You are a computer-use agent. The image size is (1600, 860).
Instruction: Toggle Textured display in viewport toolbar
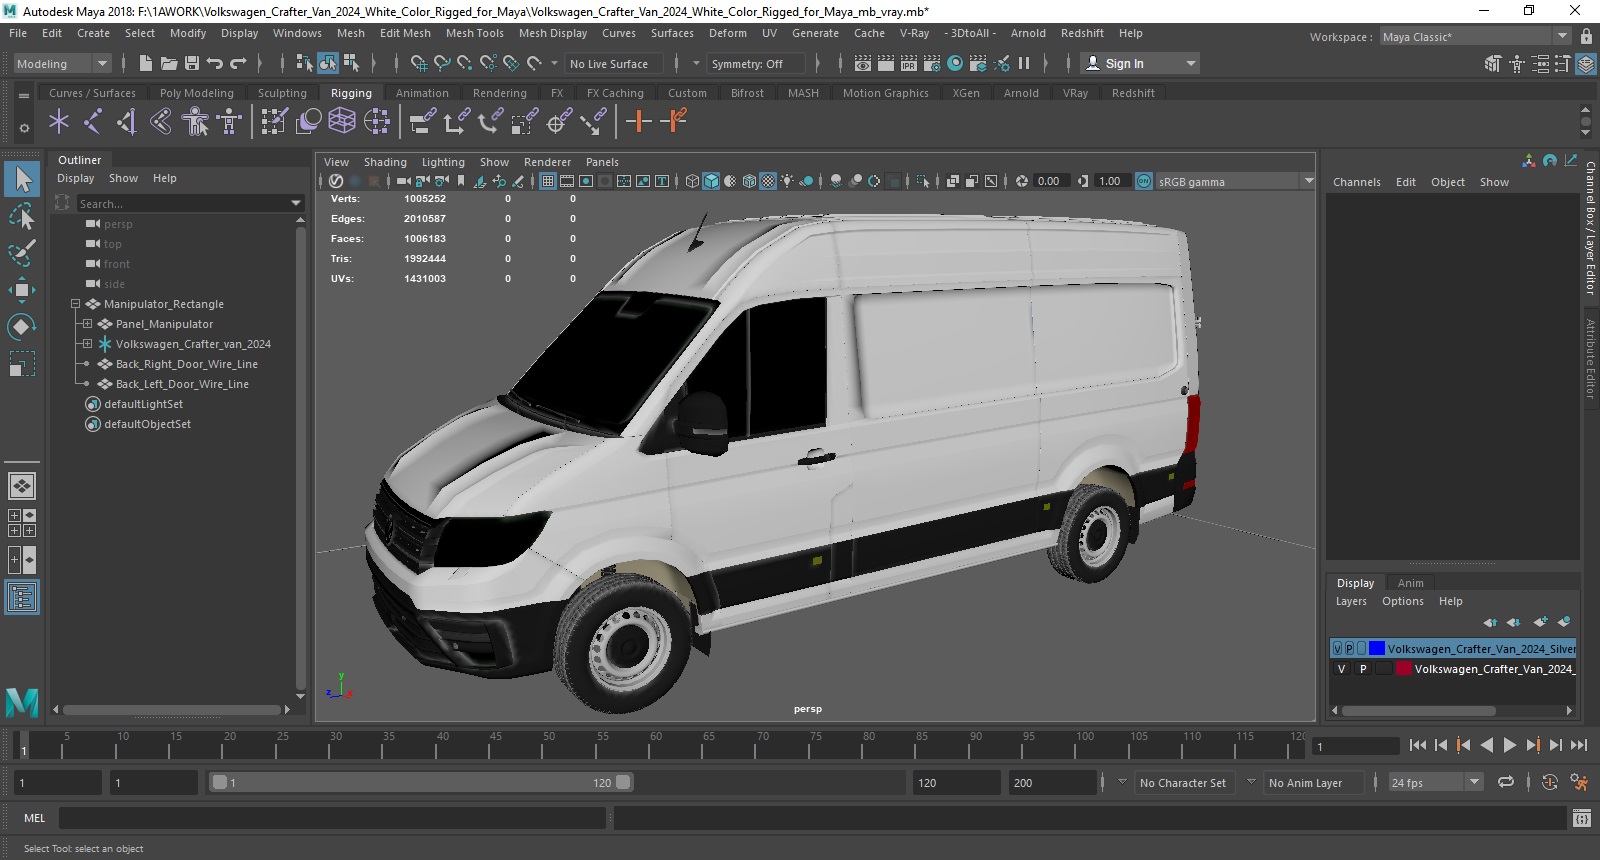(768, 181)
